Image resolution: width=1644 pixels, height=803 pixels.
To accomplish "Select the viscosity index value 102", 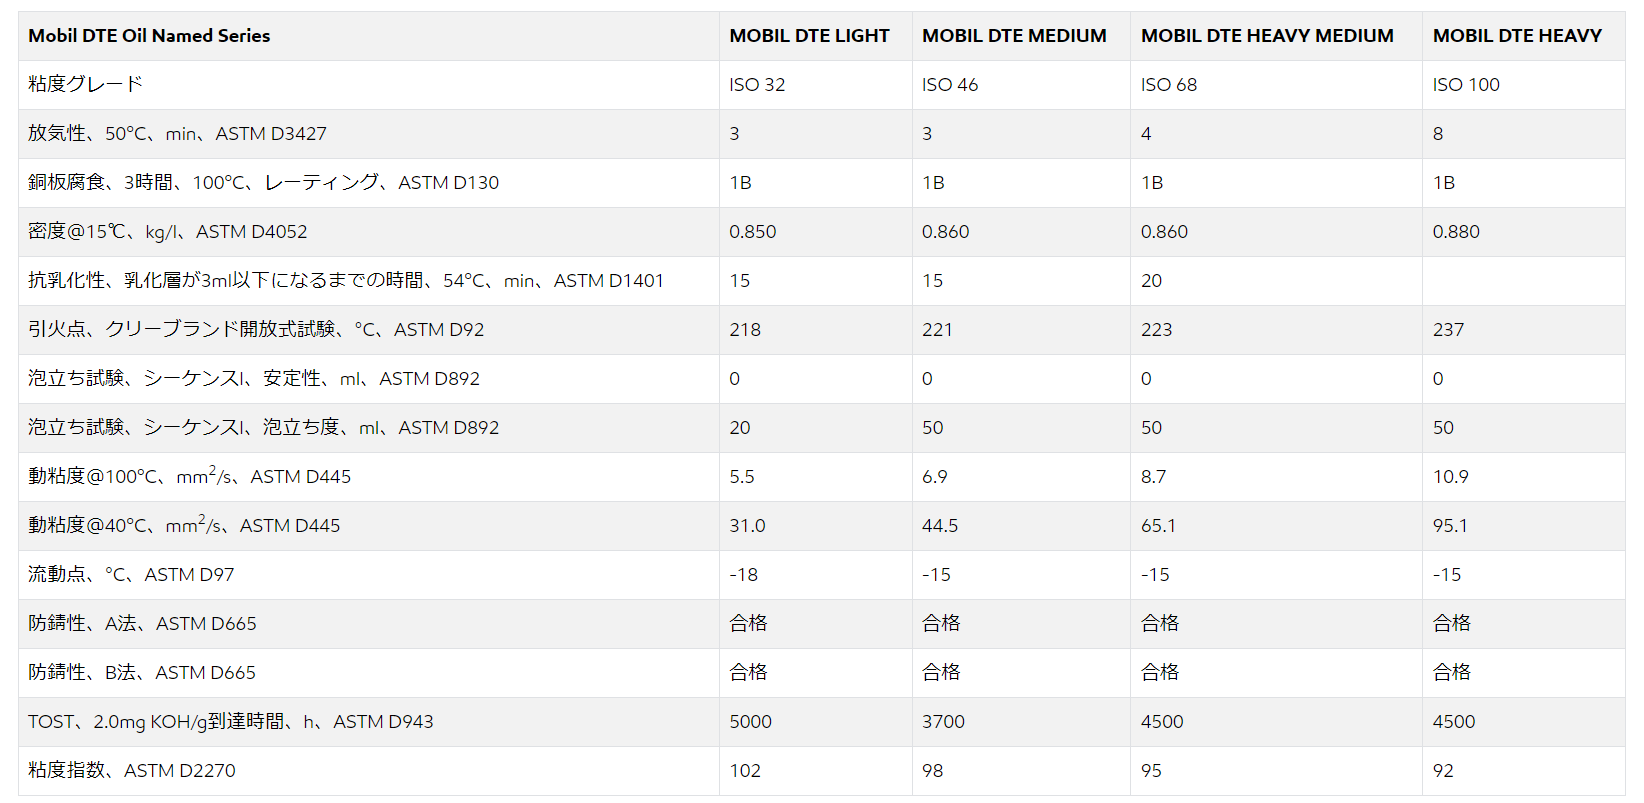I will point(745,771).
